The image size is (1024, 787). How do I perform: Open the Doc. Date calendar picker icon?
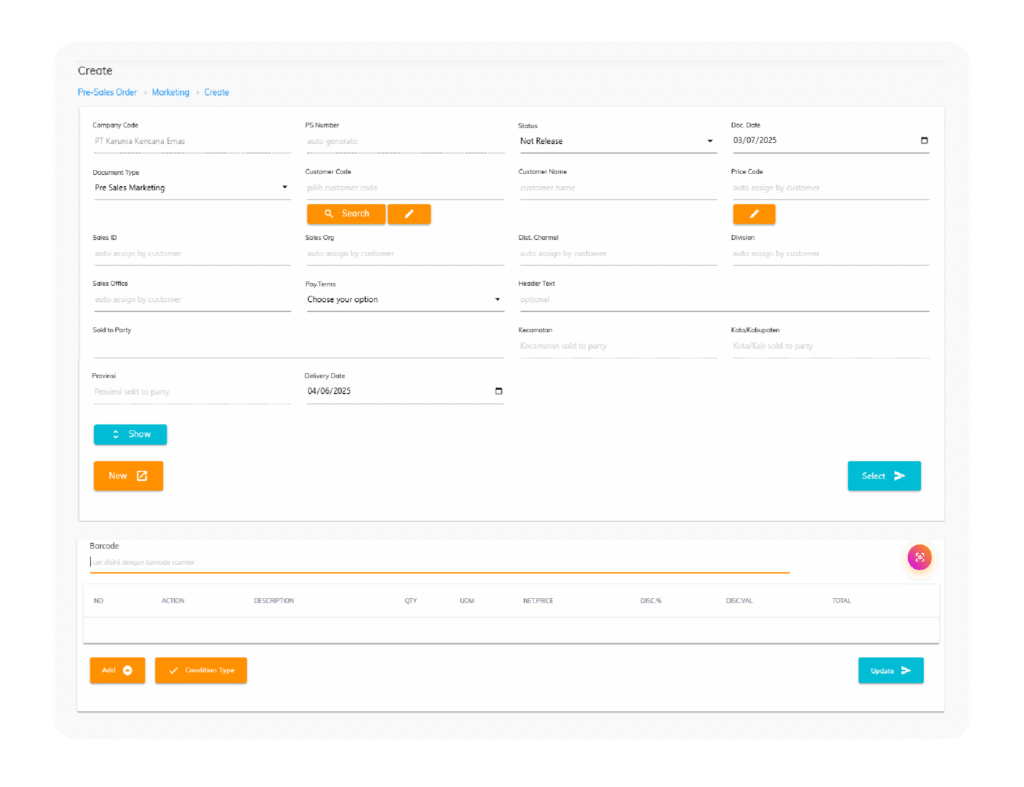coord(924,141)
